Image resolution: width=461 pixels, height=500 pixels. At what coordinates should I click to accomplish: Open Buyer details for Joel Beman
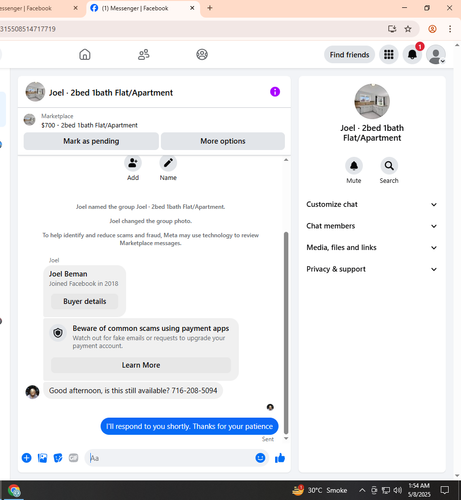[85, 301]
